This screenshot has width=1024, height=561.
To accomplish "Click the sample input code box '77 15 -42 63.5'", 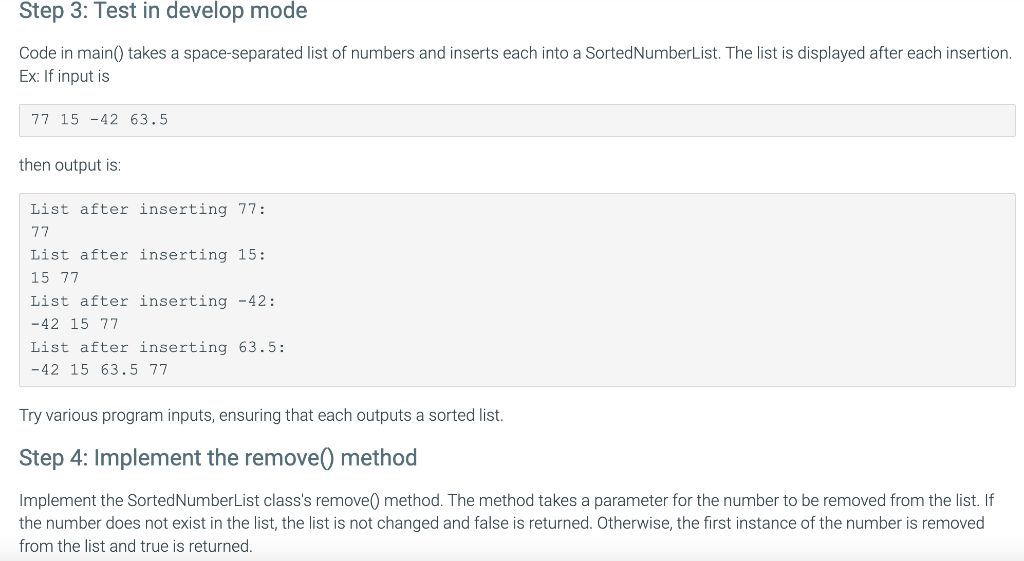I will coord(517,120).
